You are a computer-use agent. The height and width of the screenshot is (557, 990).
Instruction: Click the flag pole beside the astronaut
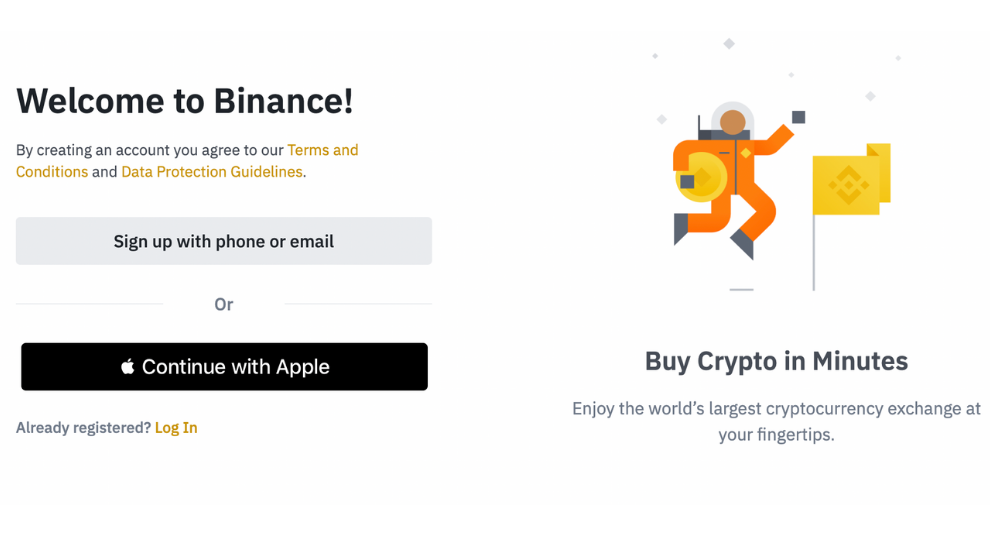coord(814,250)
